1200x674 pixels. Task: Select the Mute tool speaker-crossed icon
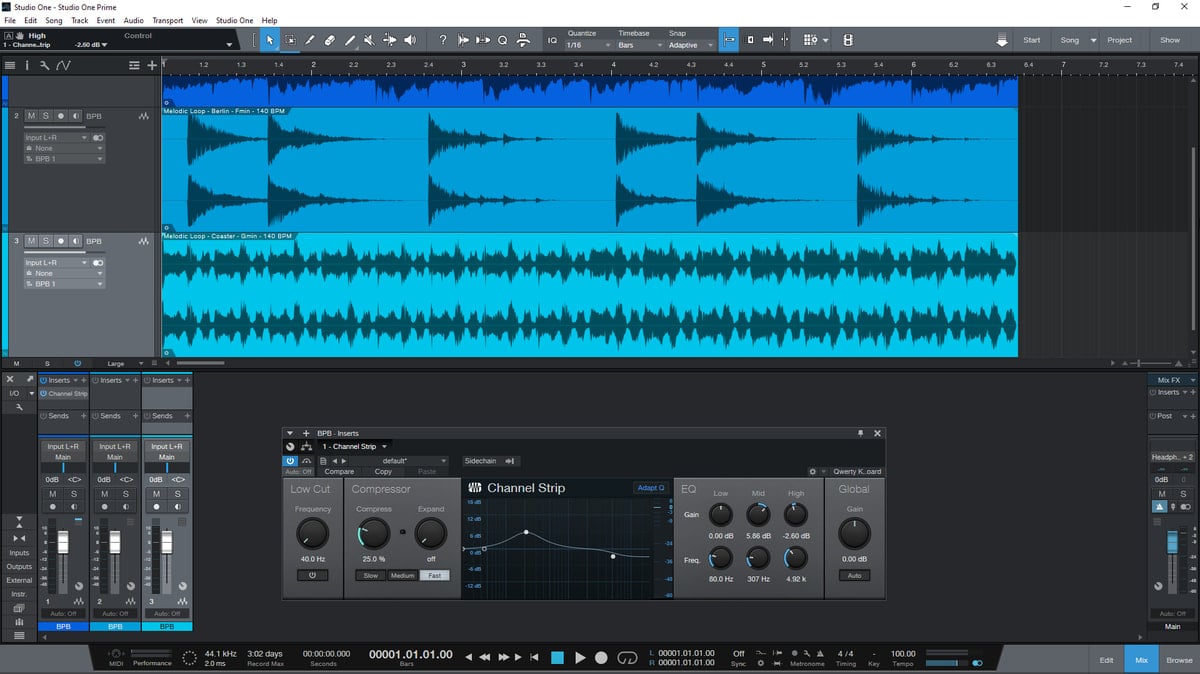tap(369, 40)
